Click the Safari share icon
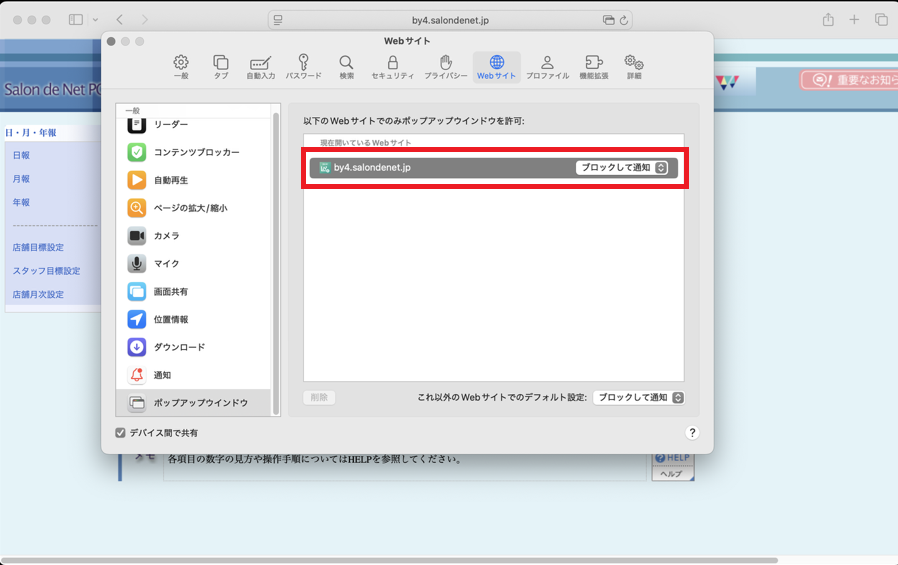This screenshot has height=565, width=898. coord(828,20)
